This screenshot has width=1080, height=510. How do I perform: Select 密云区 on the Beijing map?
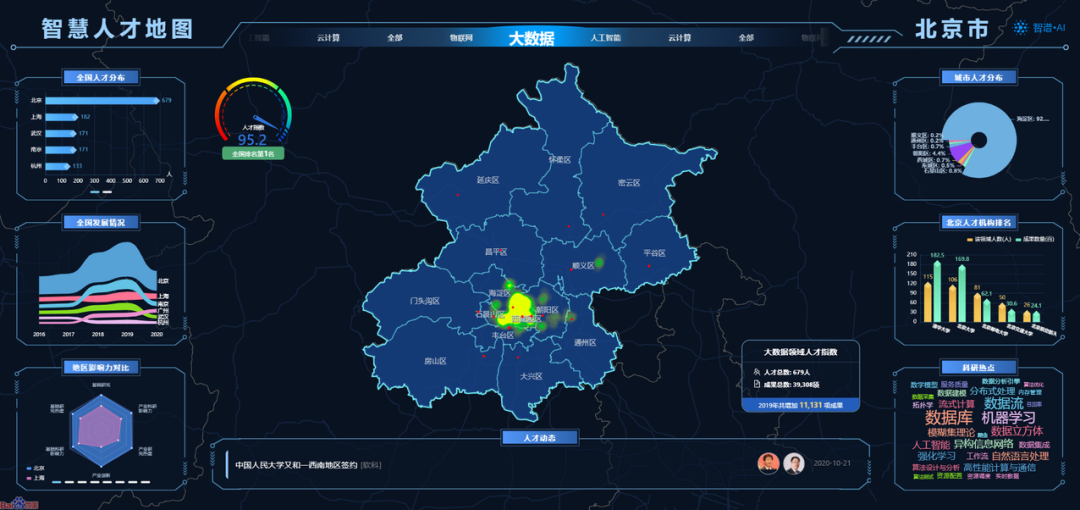(630, 183)
